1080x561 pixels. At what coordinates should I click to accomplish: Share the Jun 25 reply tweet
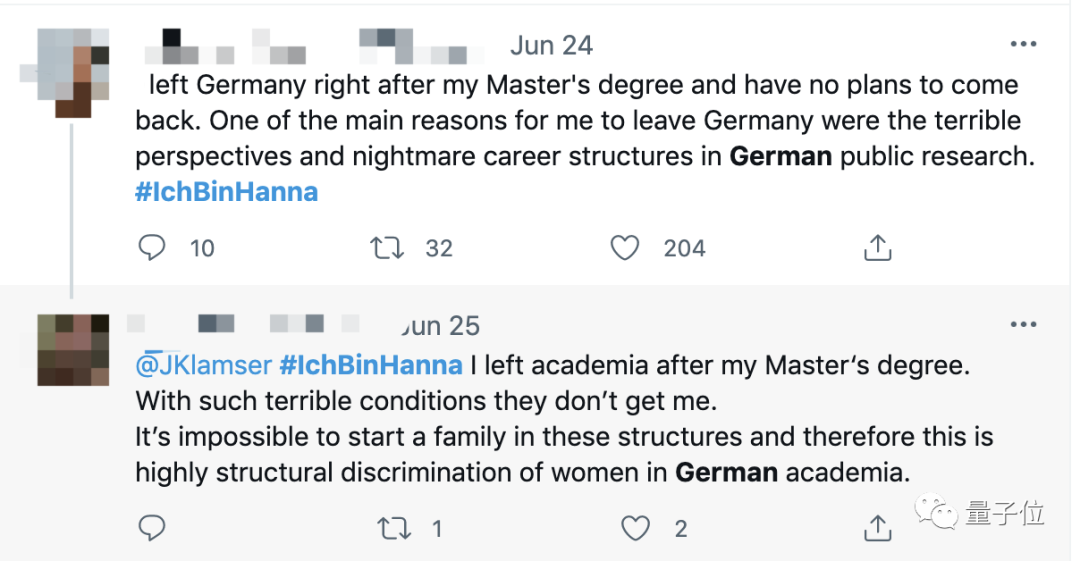point(877,528)
